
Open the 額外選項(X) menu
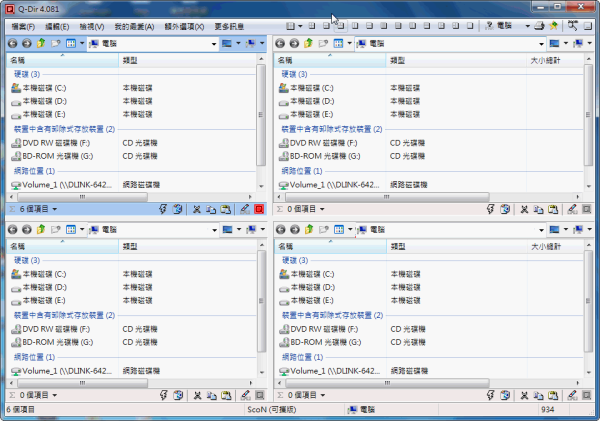[184, 26]
